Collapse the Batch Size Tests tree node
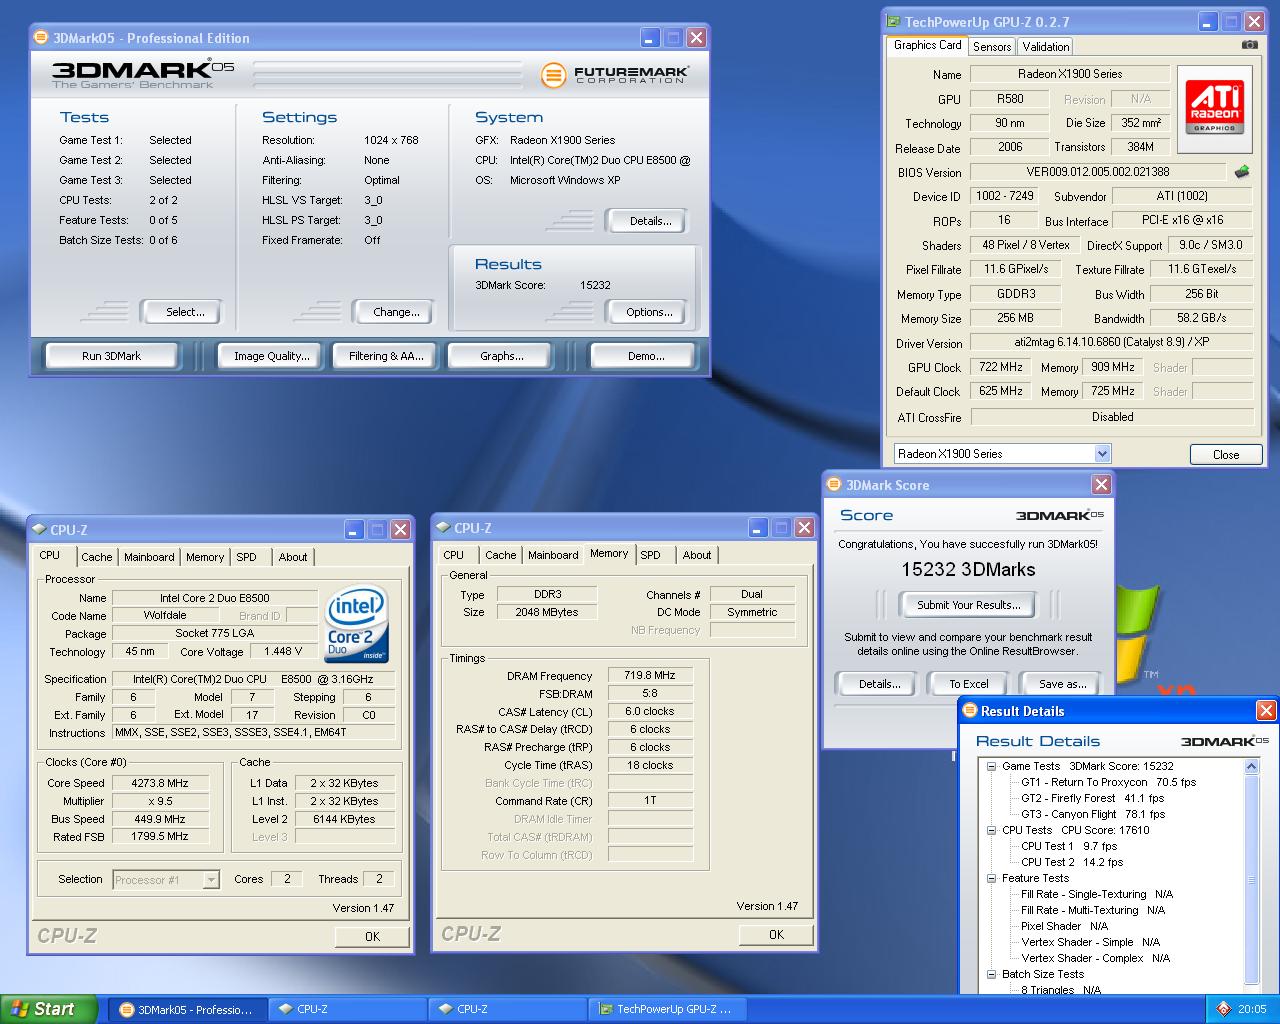 [x=991, y=974]
